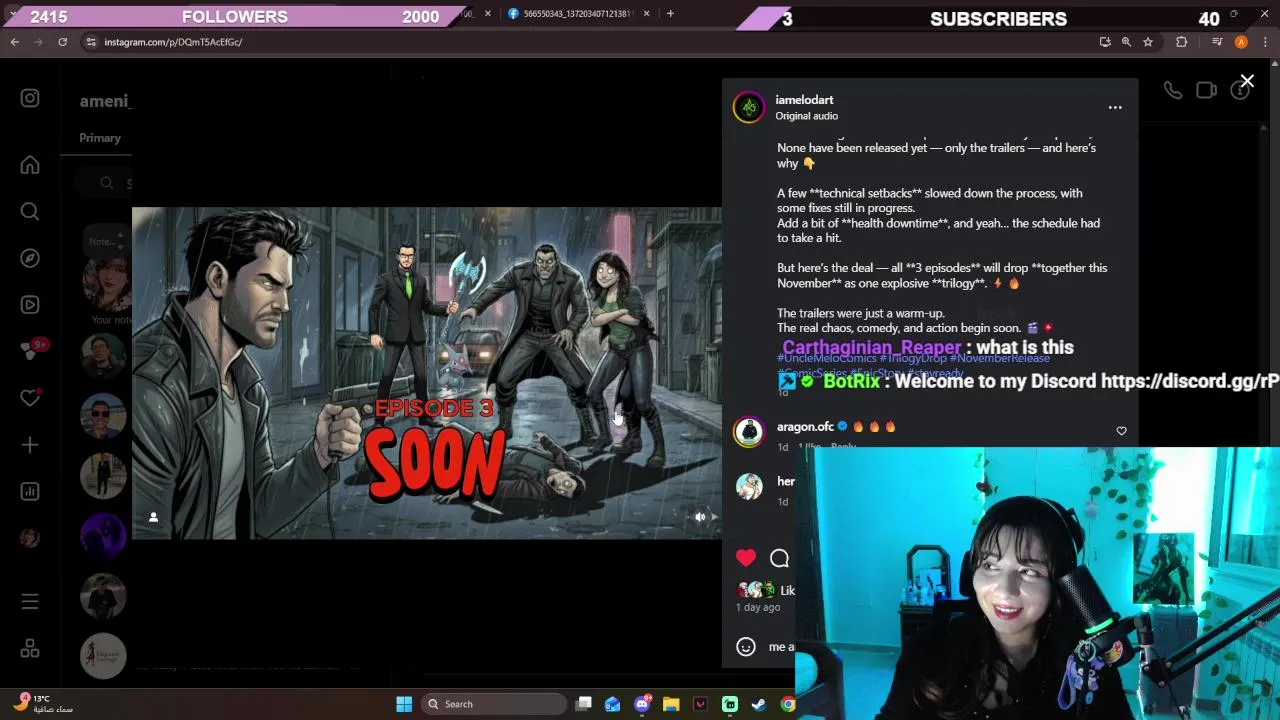Like the aragon.ofc comment heart
Image resolution: width=1280 pixels, height=720 pixels.
coord(1121,431)
